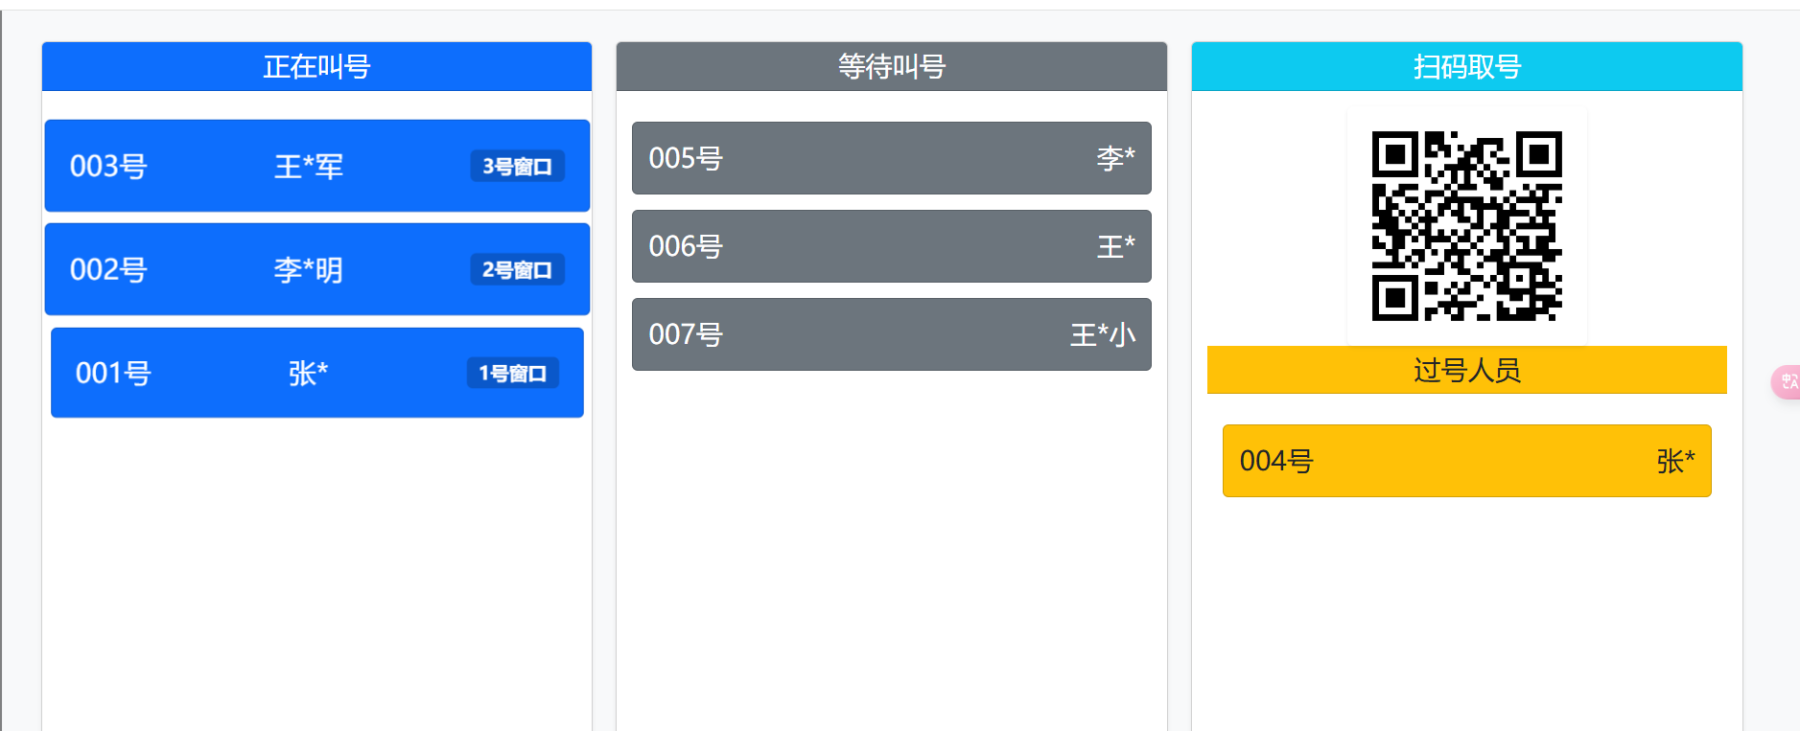Click the 1号窗口 badge
The width and height of the screenshot is (1800, 731).
click(512, 373)
